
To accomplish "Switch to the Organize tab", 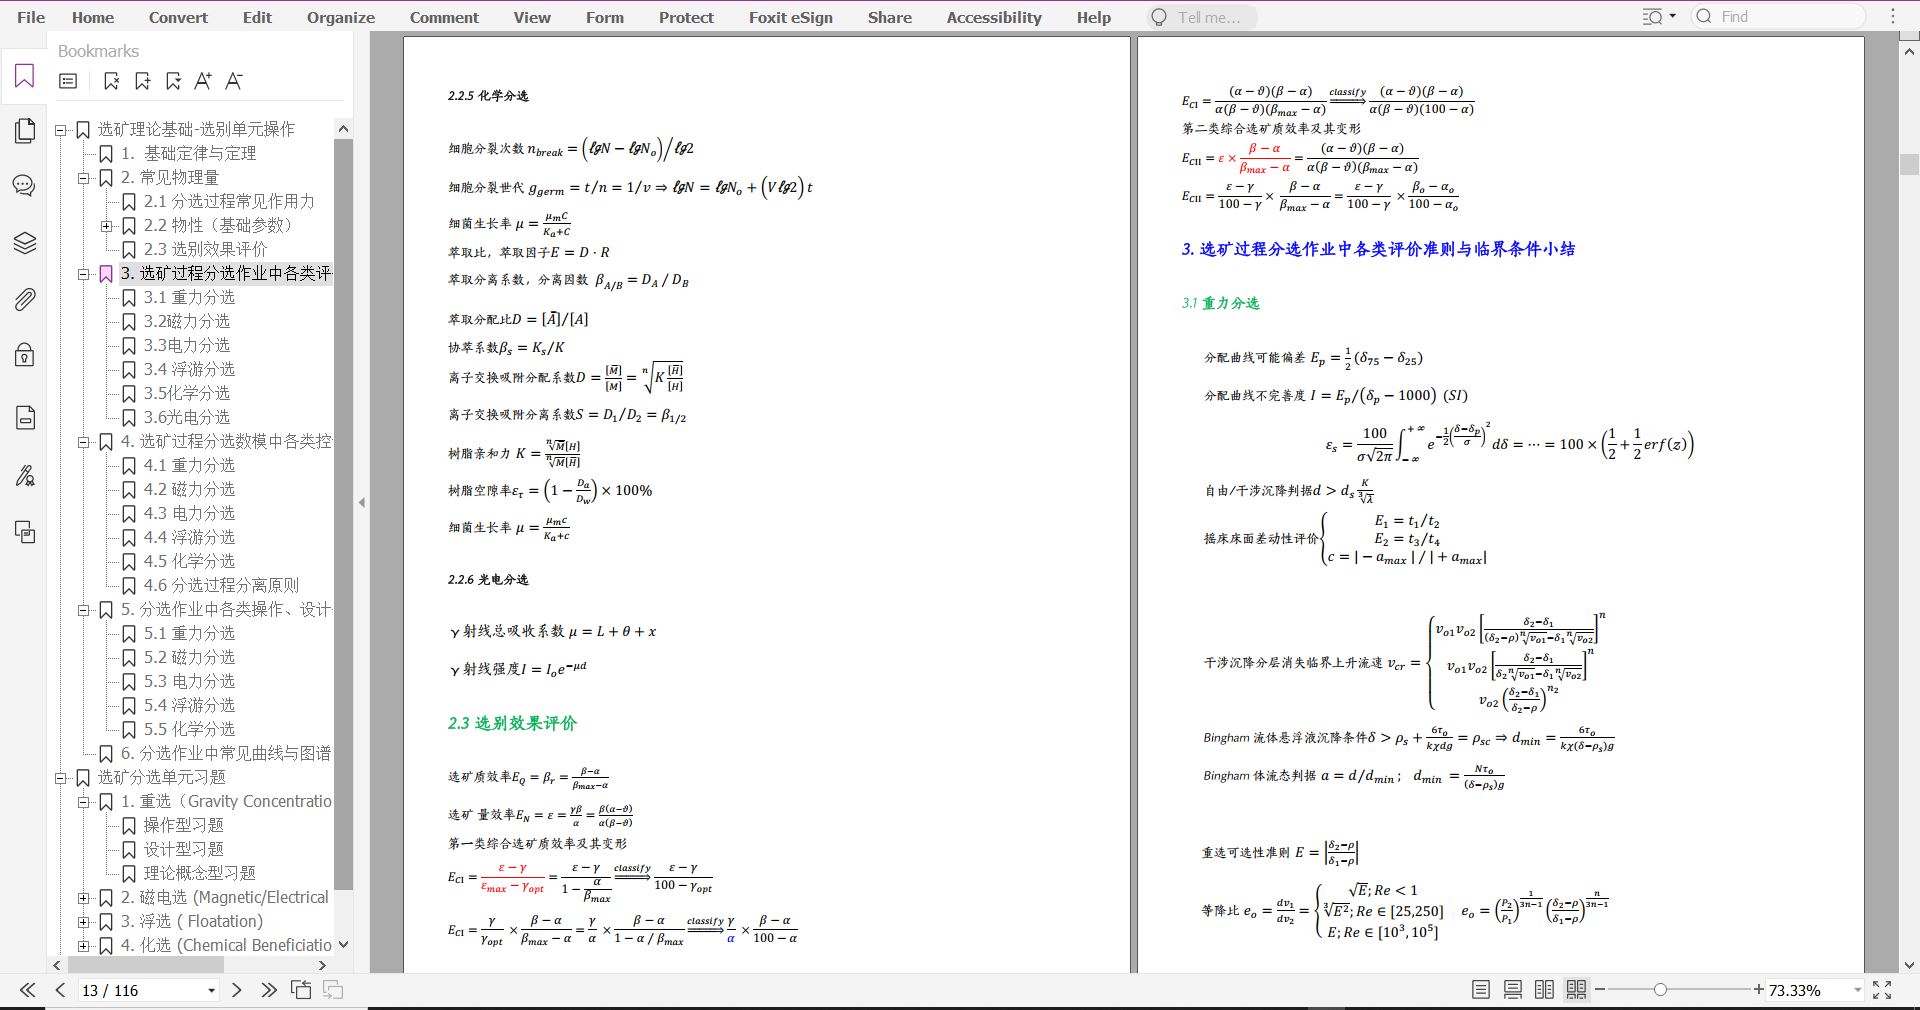I will (x=341, y=17).
